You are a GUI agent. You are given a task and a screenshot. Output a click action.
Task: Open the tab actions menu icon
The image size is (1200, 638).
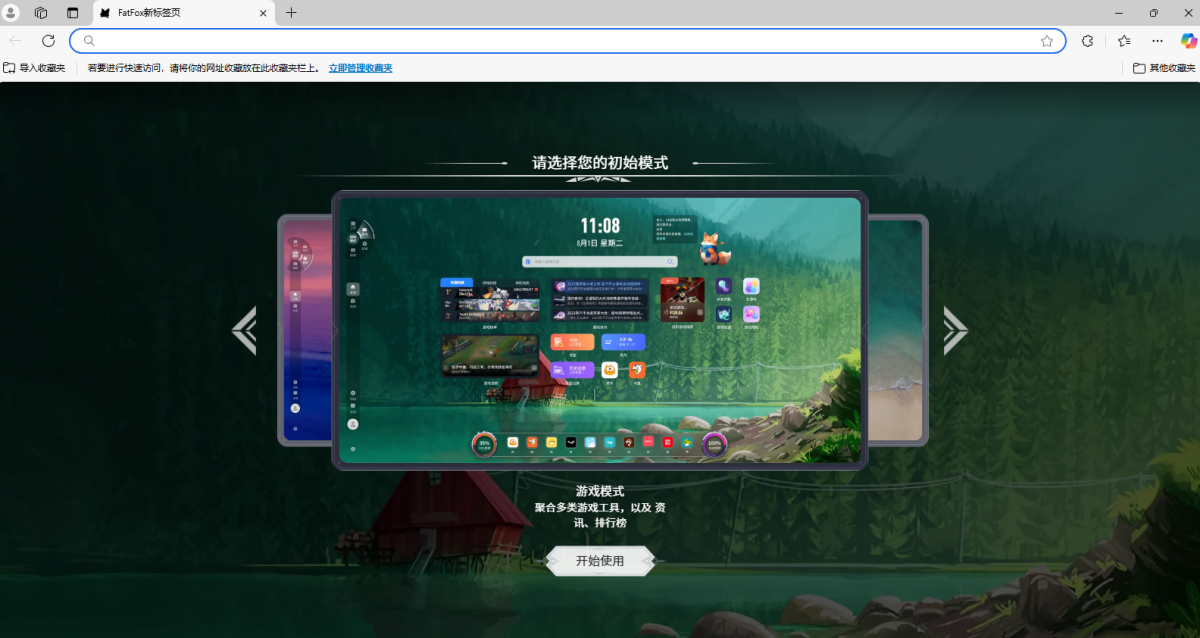click(72, 13)
